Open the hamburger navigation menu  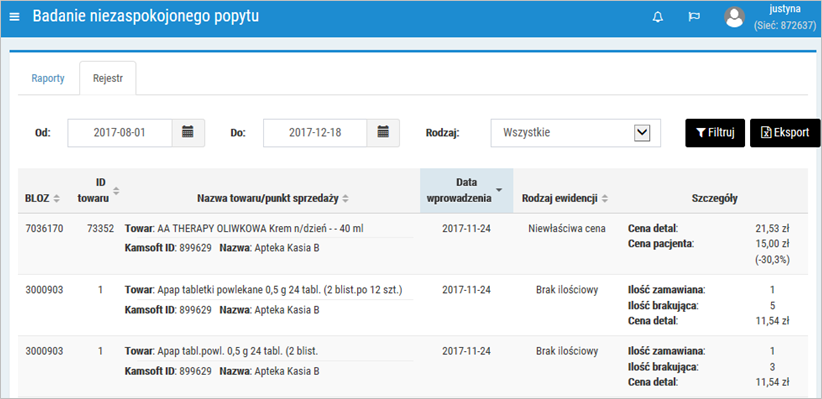[x=15, y=17]
